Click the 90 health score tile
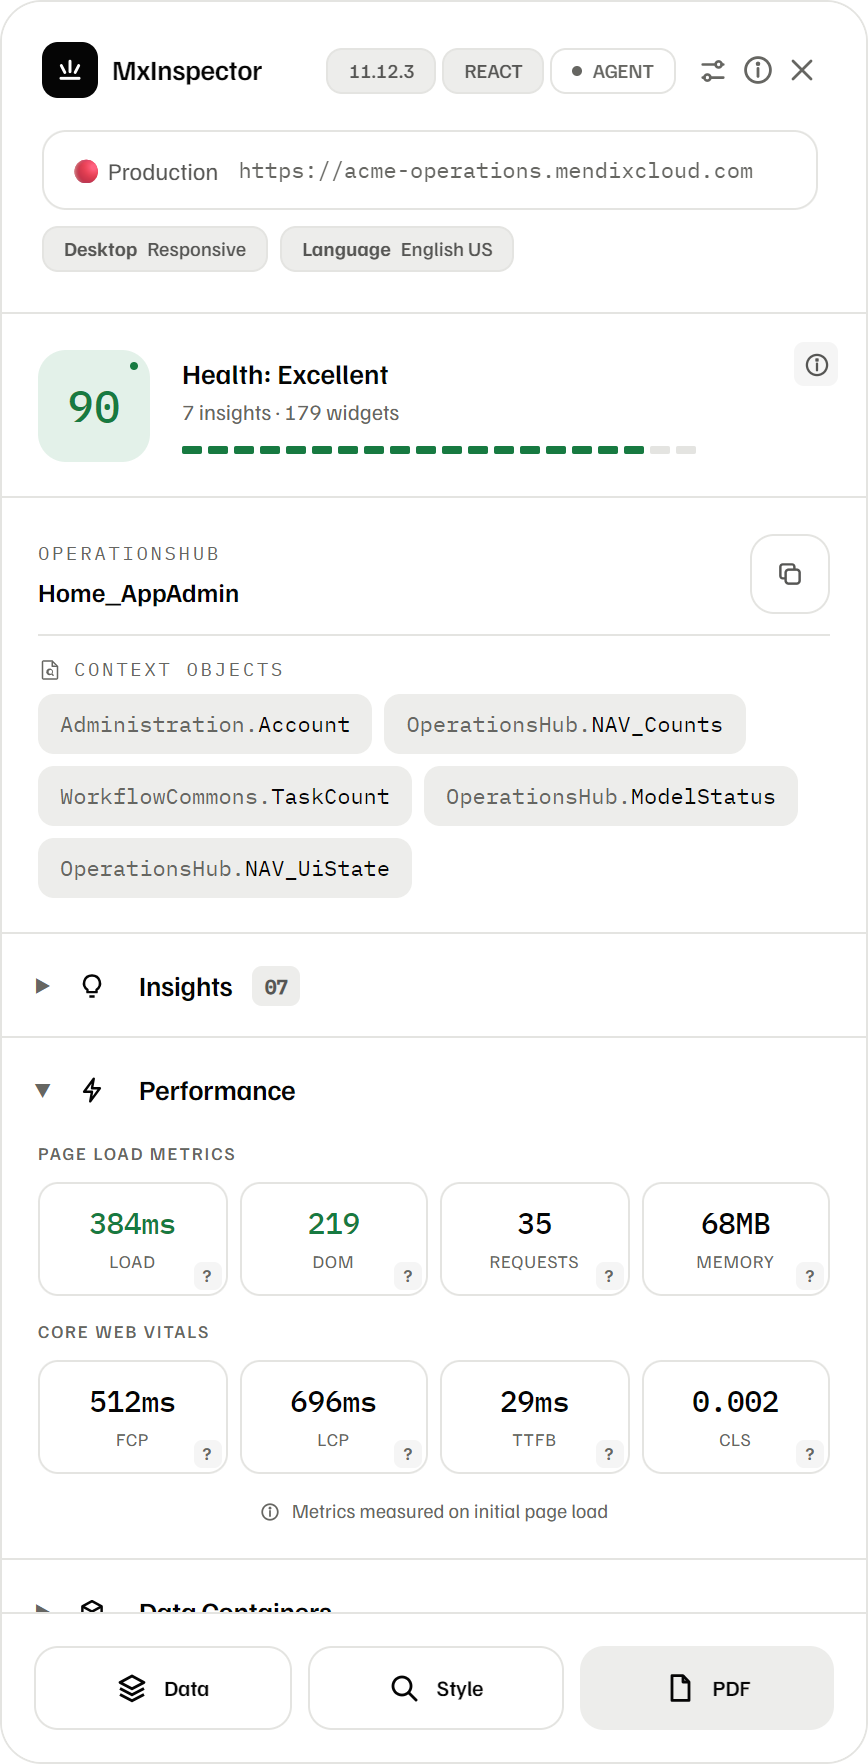Screen dimensions: 868x1764 pos(94,406)
